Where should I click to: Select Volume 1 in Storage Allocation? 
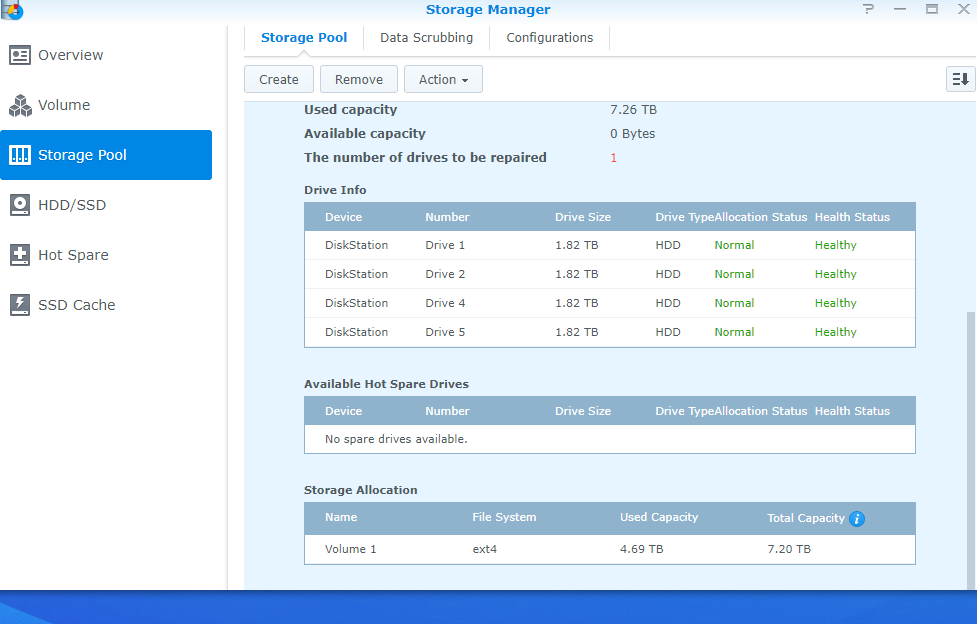coord(609,548)
